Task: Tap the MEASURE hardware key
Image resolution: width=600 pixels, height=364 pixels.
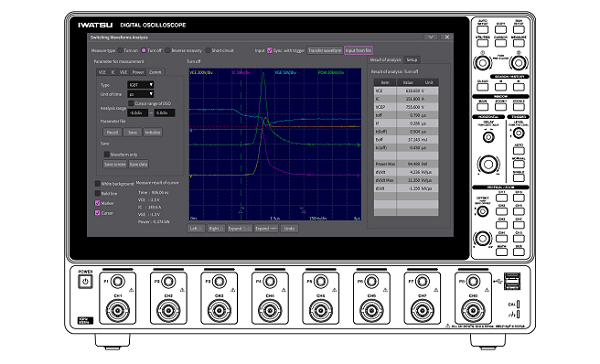Action: point(518,43)
